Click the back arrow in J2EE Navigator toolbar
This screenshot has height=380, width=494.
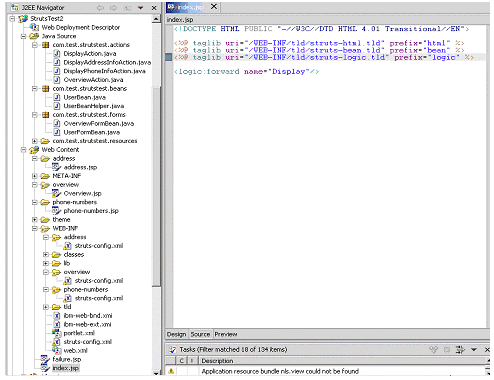click(x=100, y=8)
